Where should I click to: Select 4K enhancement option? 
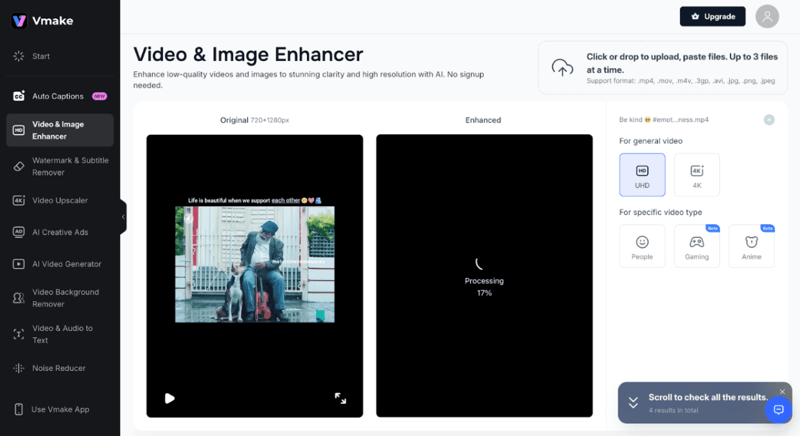click(x=696, y=175)
